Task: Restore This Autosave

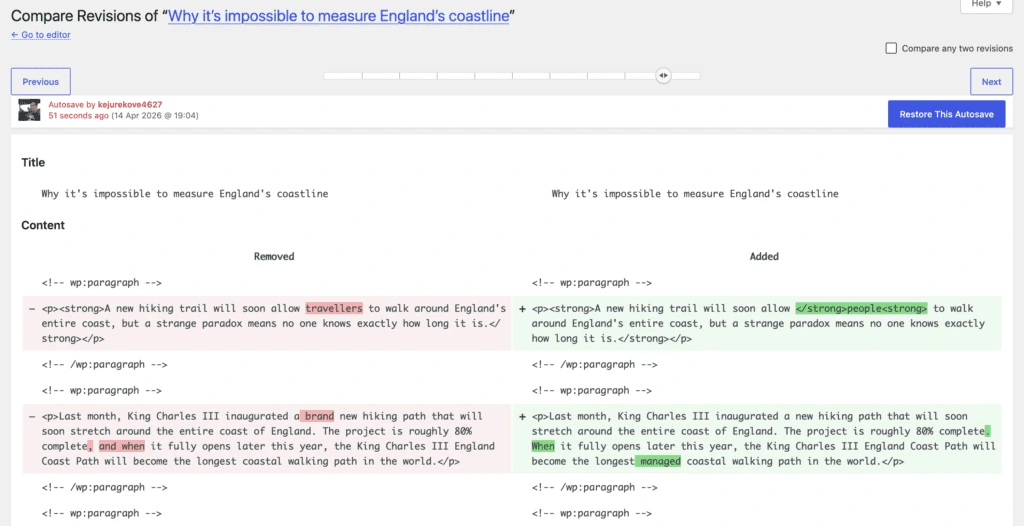Action: 946,114
